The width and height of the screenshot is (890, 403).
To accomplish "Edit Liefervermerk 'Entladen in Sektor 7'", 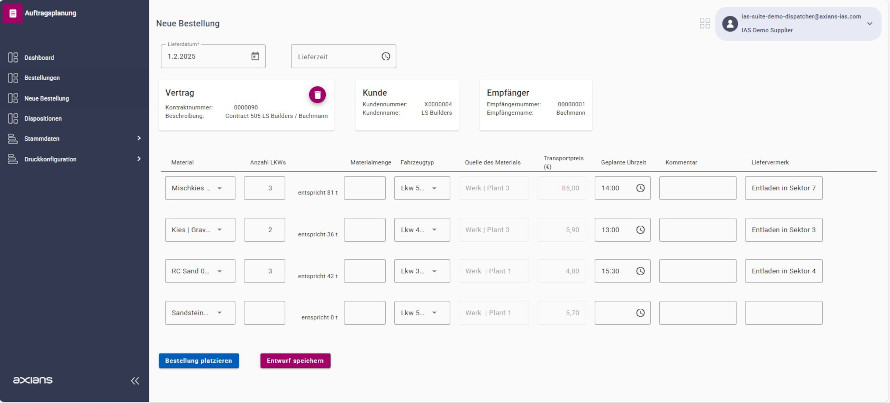I will coord(784,188).
